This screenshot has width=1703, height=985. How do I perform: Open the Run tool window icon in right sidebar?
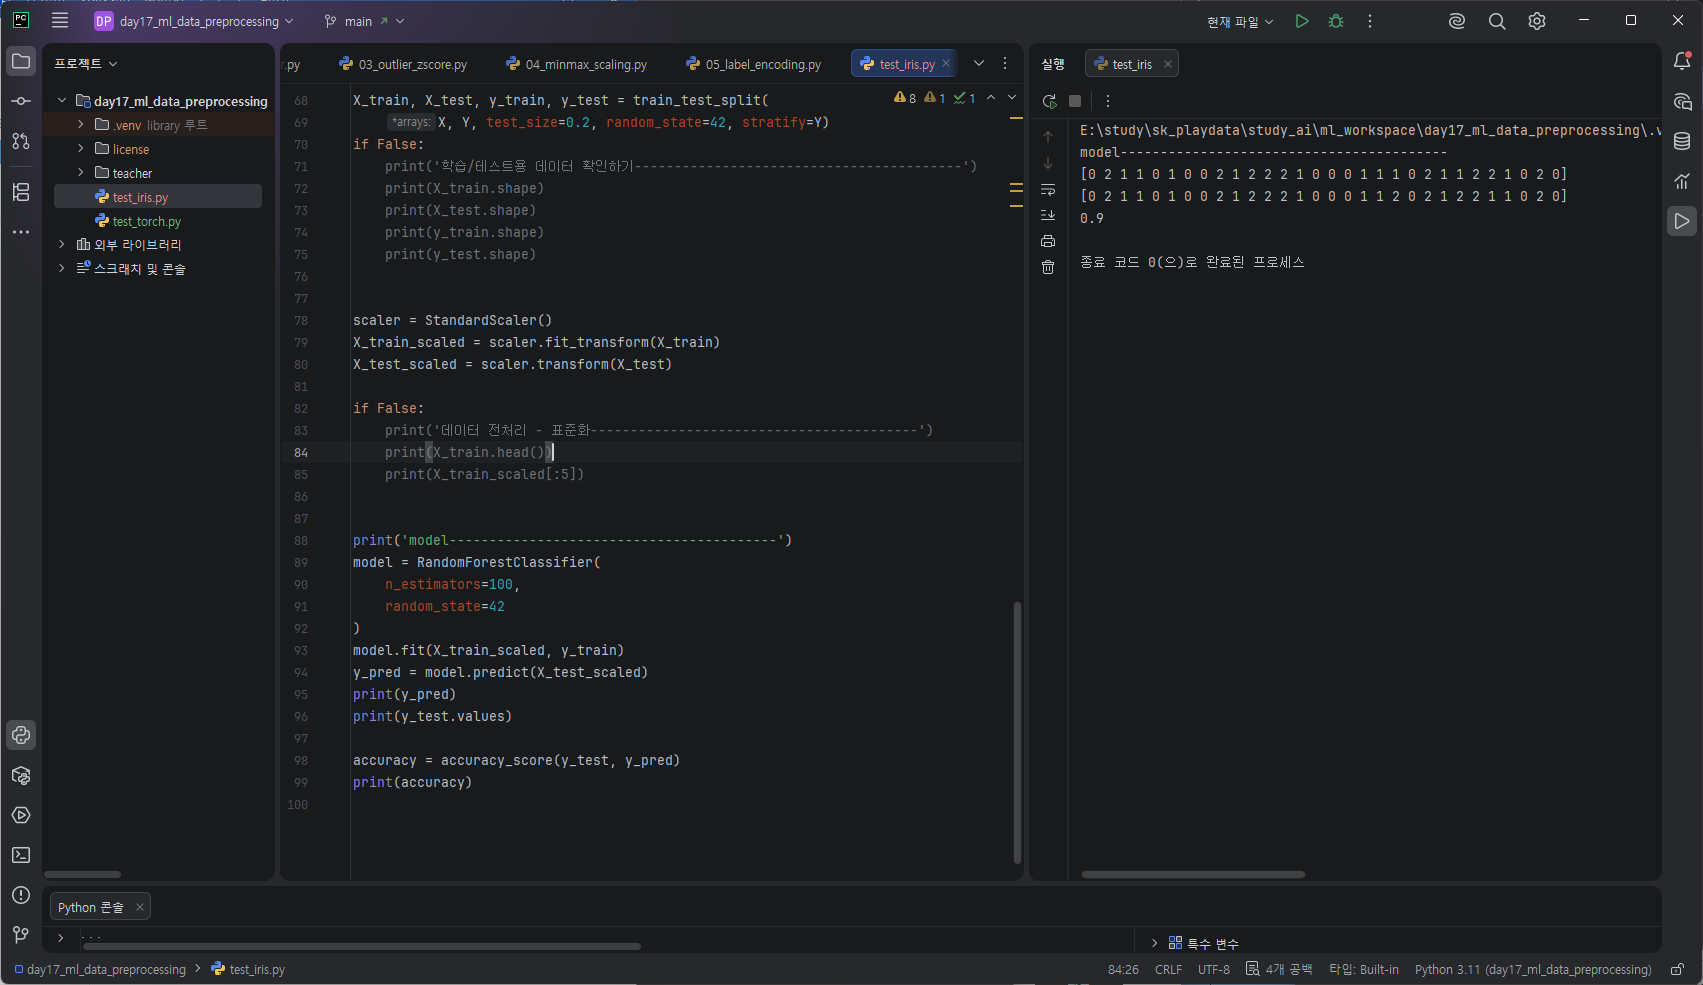coord(1682,221)
